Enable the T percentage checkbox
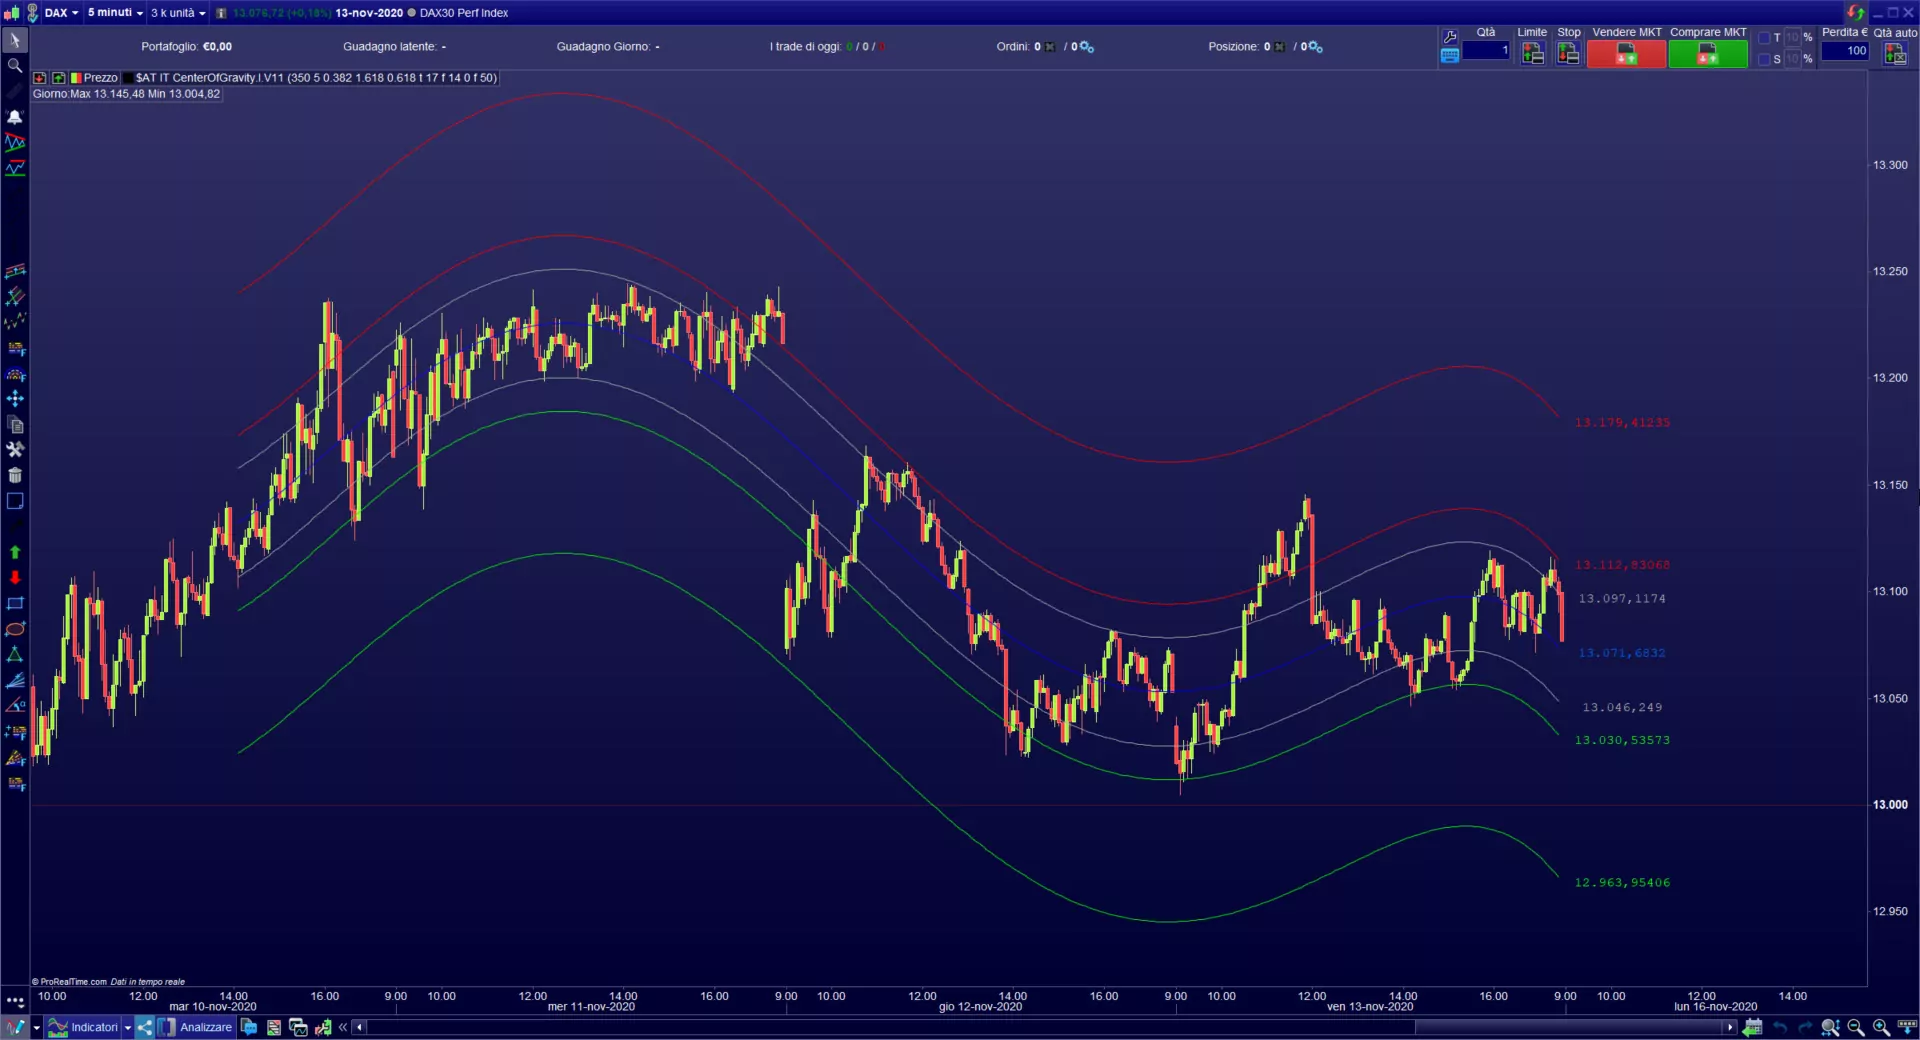Viewport: 1920px width, 1040px height. [1765, 38]
